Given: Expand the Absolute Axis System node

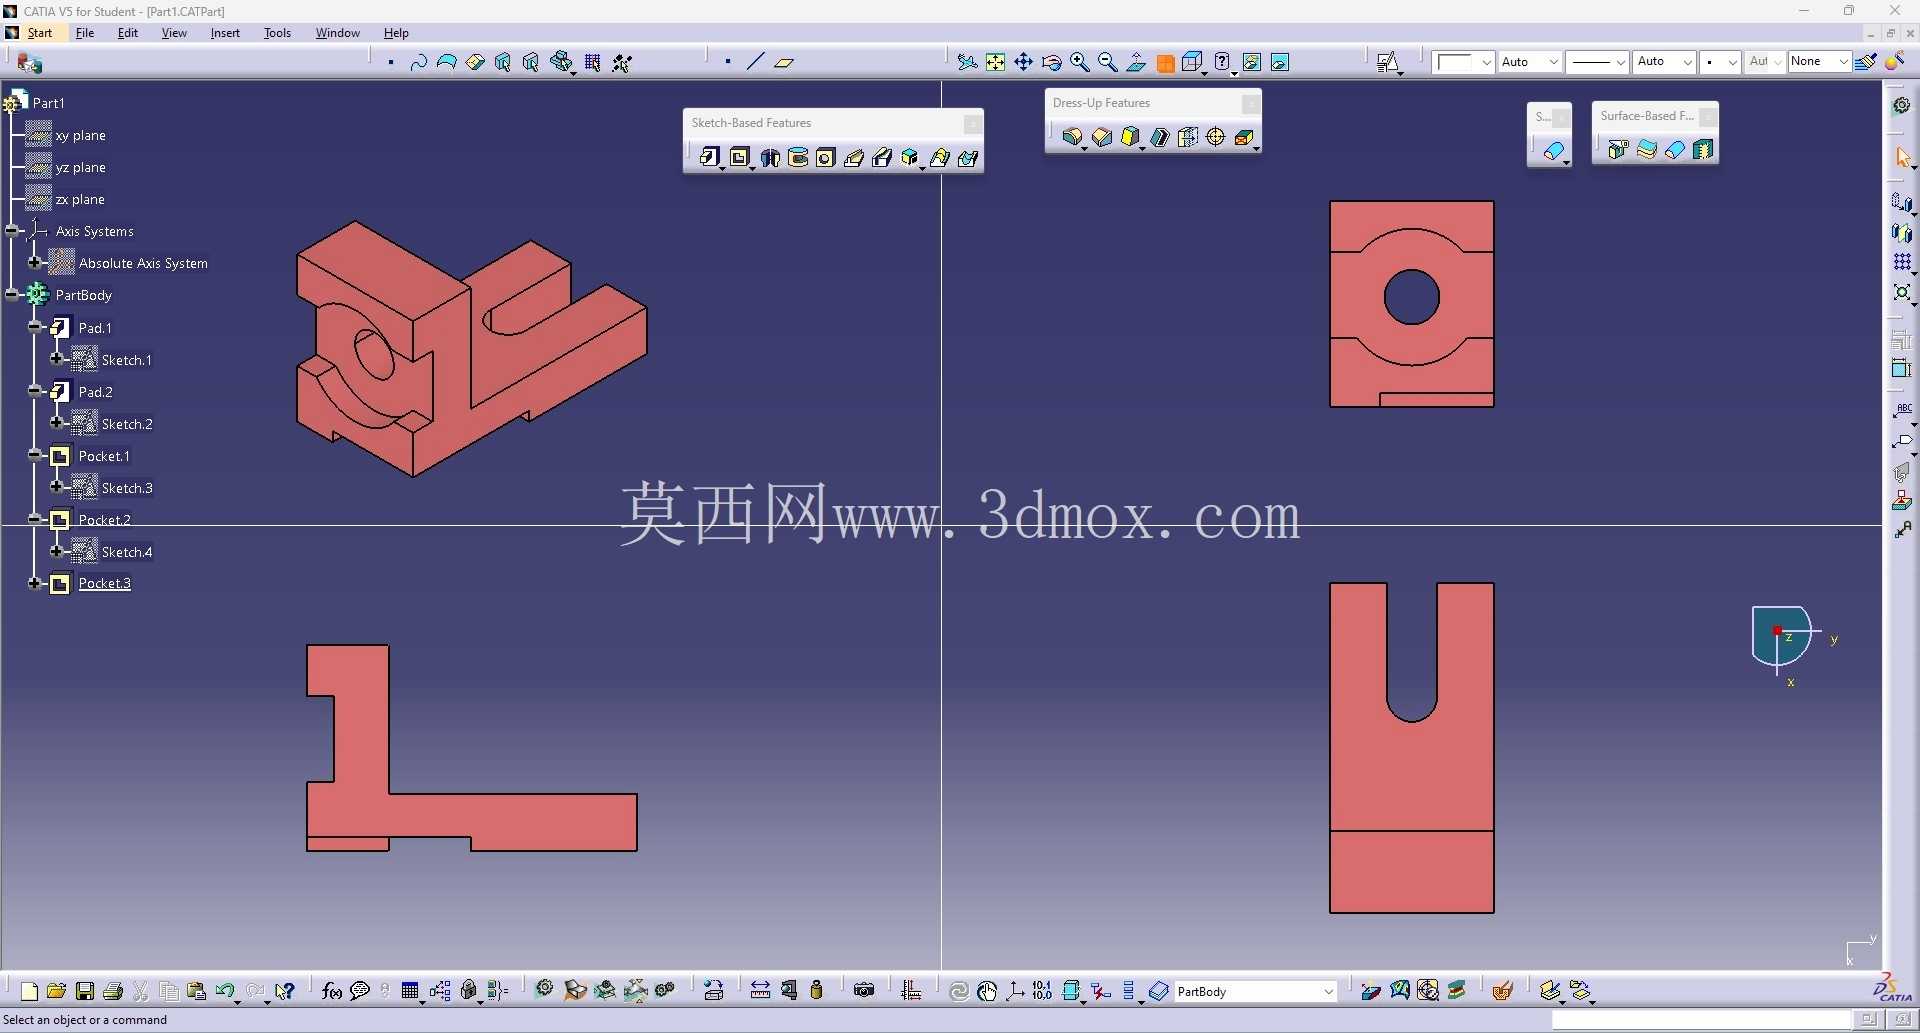Looking at the screenshot, I should (35, 262).
